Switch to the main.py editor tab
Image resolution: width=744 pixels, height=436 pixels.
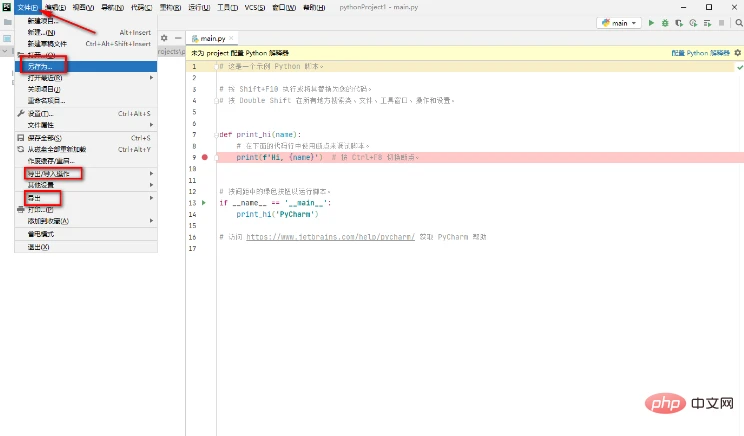tap(207, 38)
